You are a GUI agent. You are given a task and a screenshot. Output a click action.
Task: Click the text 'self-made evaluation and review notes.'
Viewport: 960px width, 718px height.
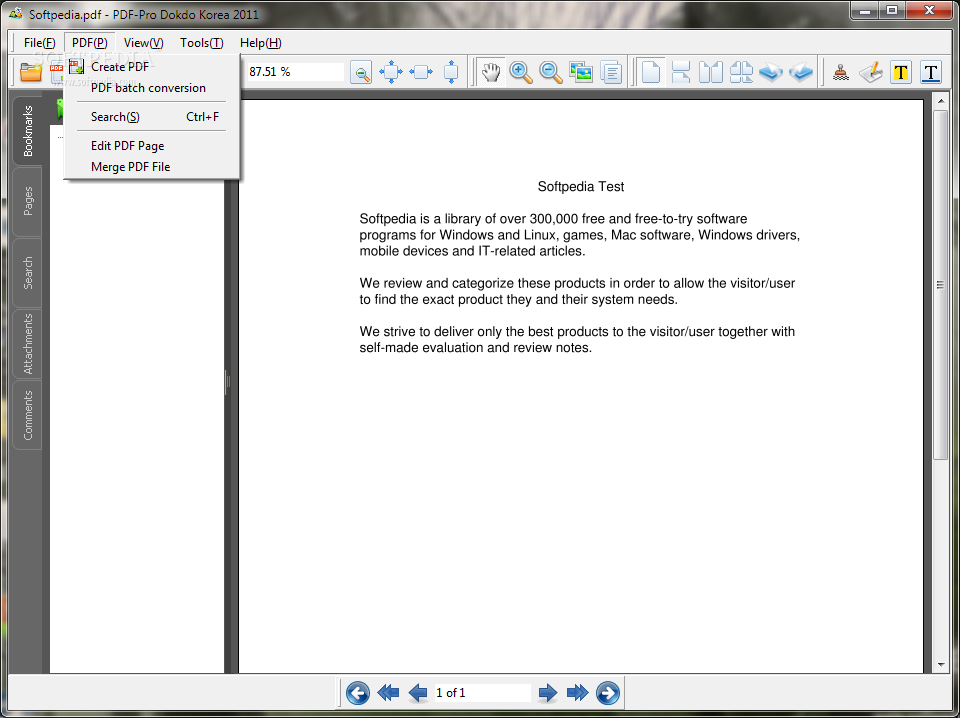476,348
